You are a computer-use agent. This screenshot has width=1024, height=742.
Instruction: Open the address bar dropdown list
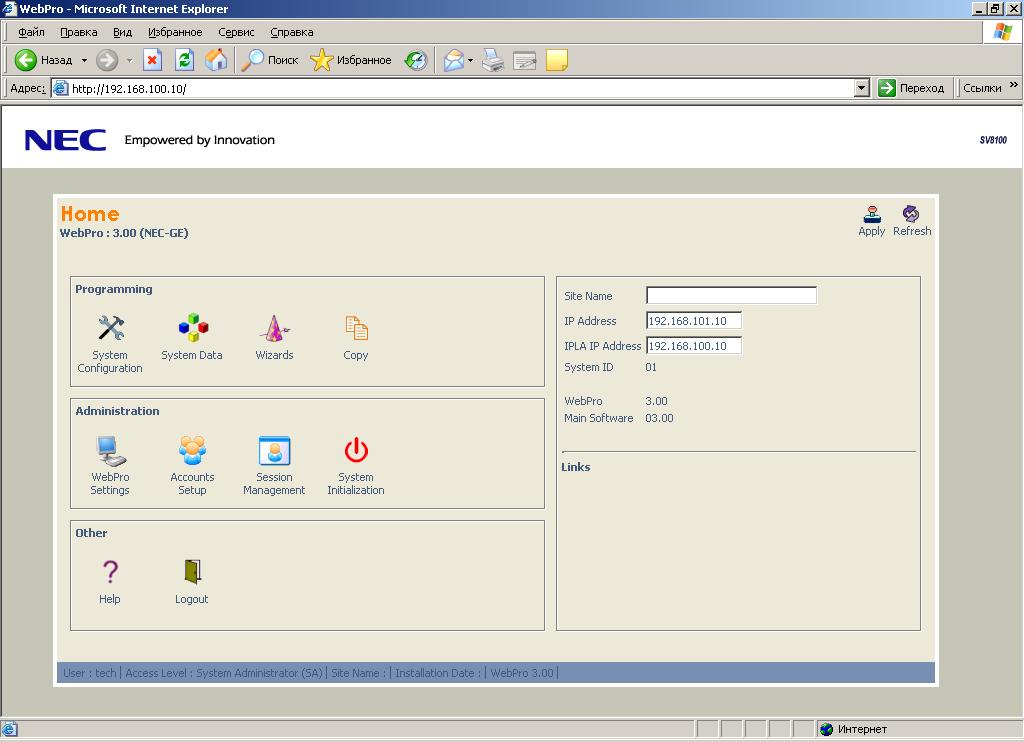[862, 88]
